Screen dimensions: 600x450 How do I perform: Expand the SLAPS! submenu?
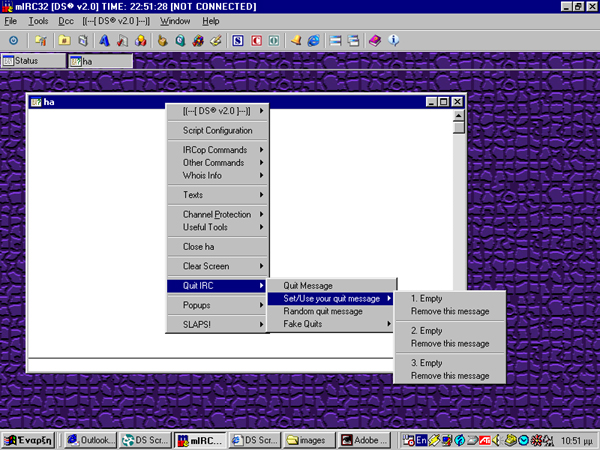pyautogui.click(x=217, y=324)
